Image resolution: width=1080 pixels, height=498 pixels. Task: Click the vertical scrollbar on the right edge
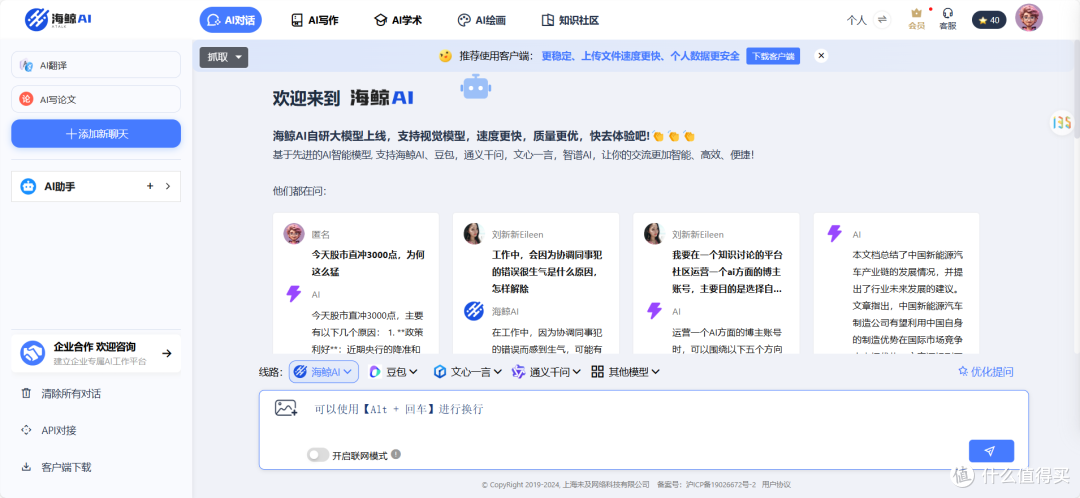pyautogui.click(x=1076, y=90)
